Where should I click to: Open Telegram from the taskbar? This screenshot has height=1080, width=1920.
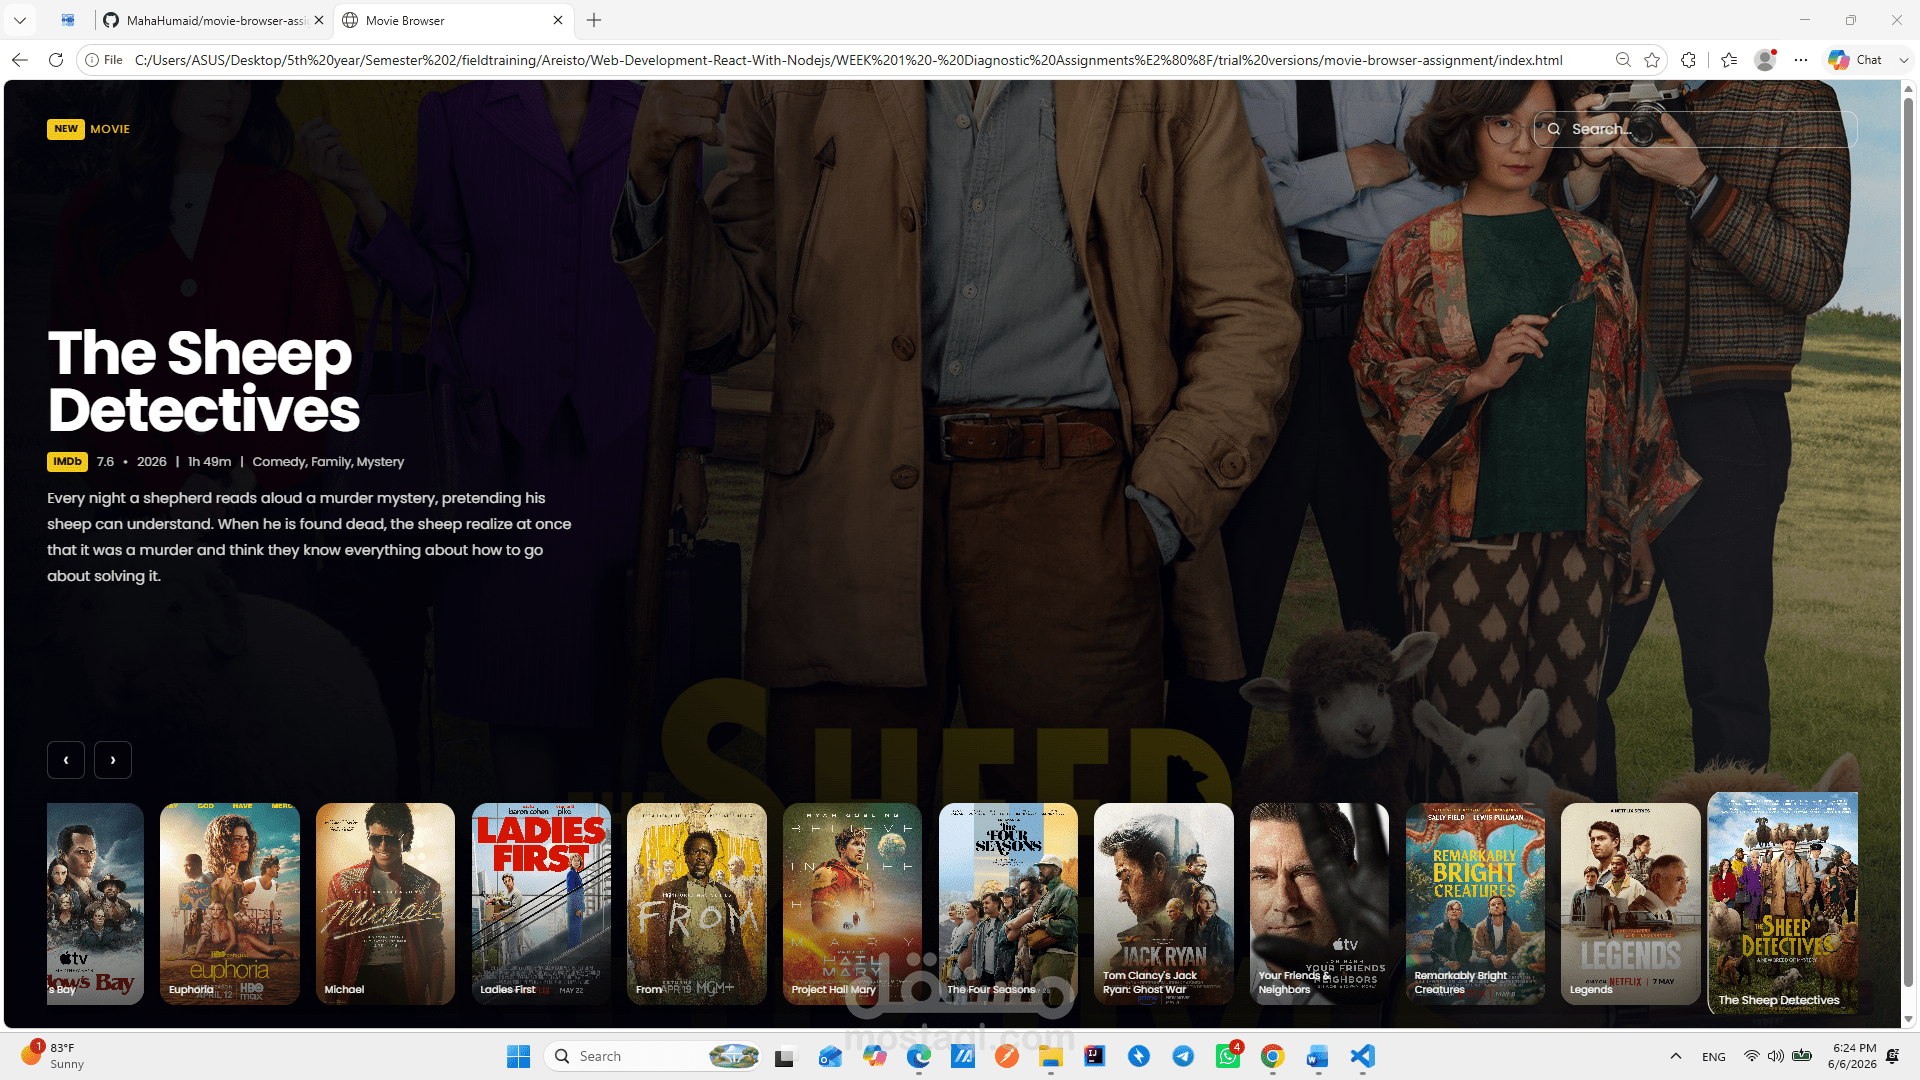pos(1183,1056)
